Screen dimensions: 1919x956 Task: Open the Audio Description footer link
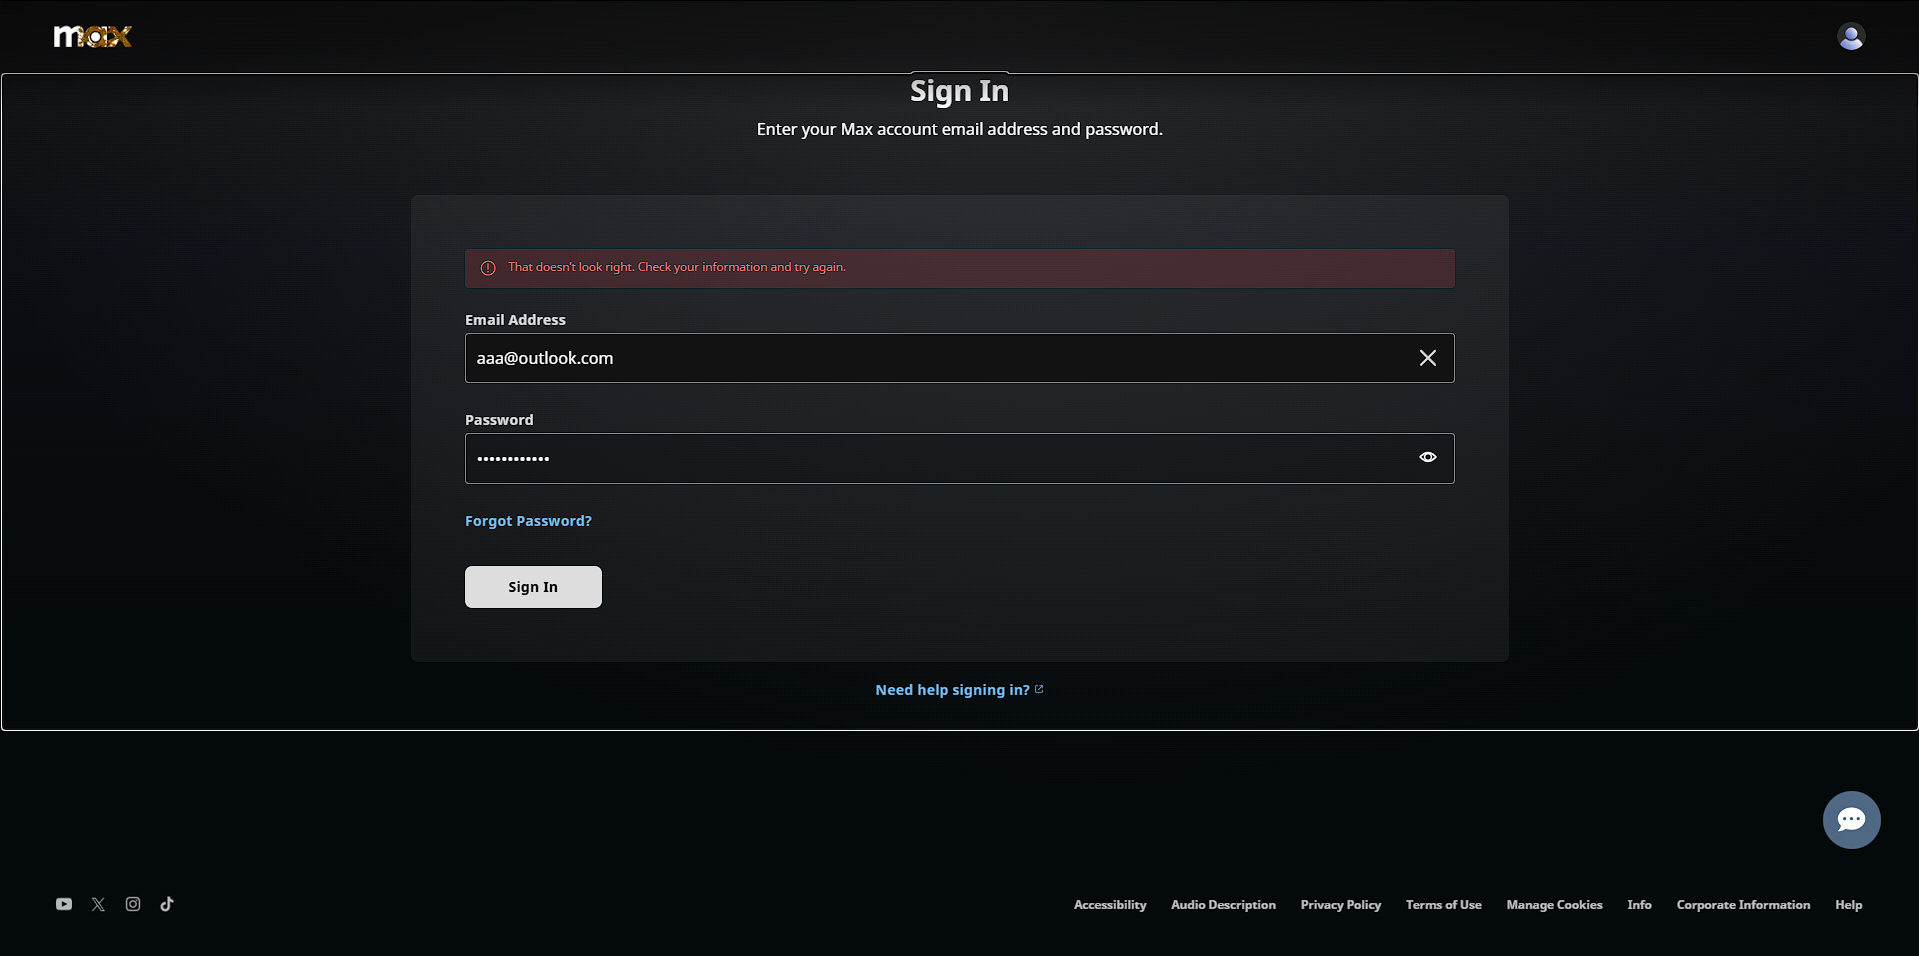coord(1223,905)
